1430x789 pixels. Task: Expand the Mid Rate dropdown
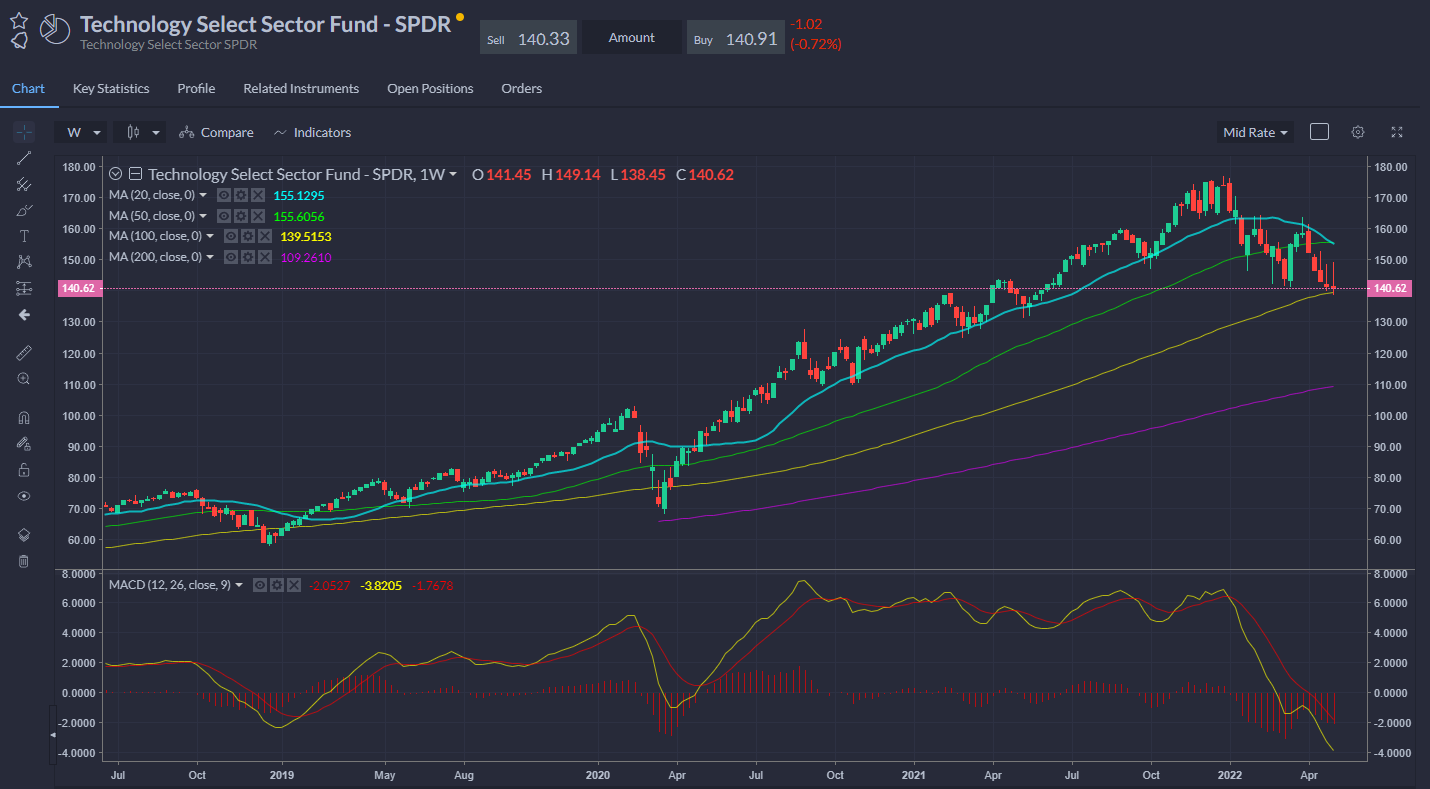coord(1255,132)
